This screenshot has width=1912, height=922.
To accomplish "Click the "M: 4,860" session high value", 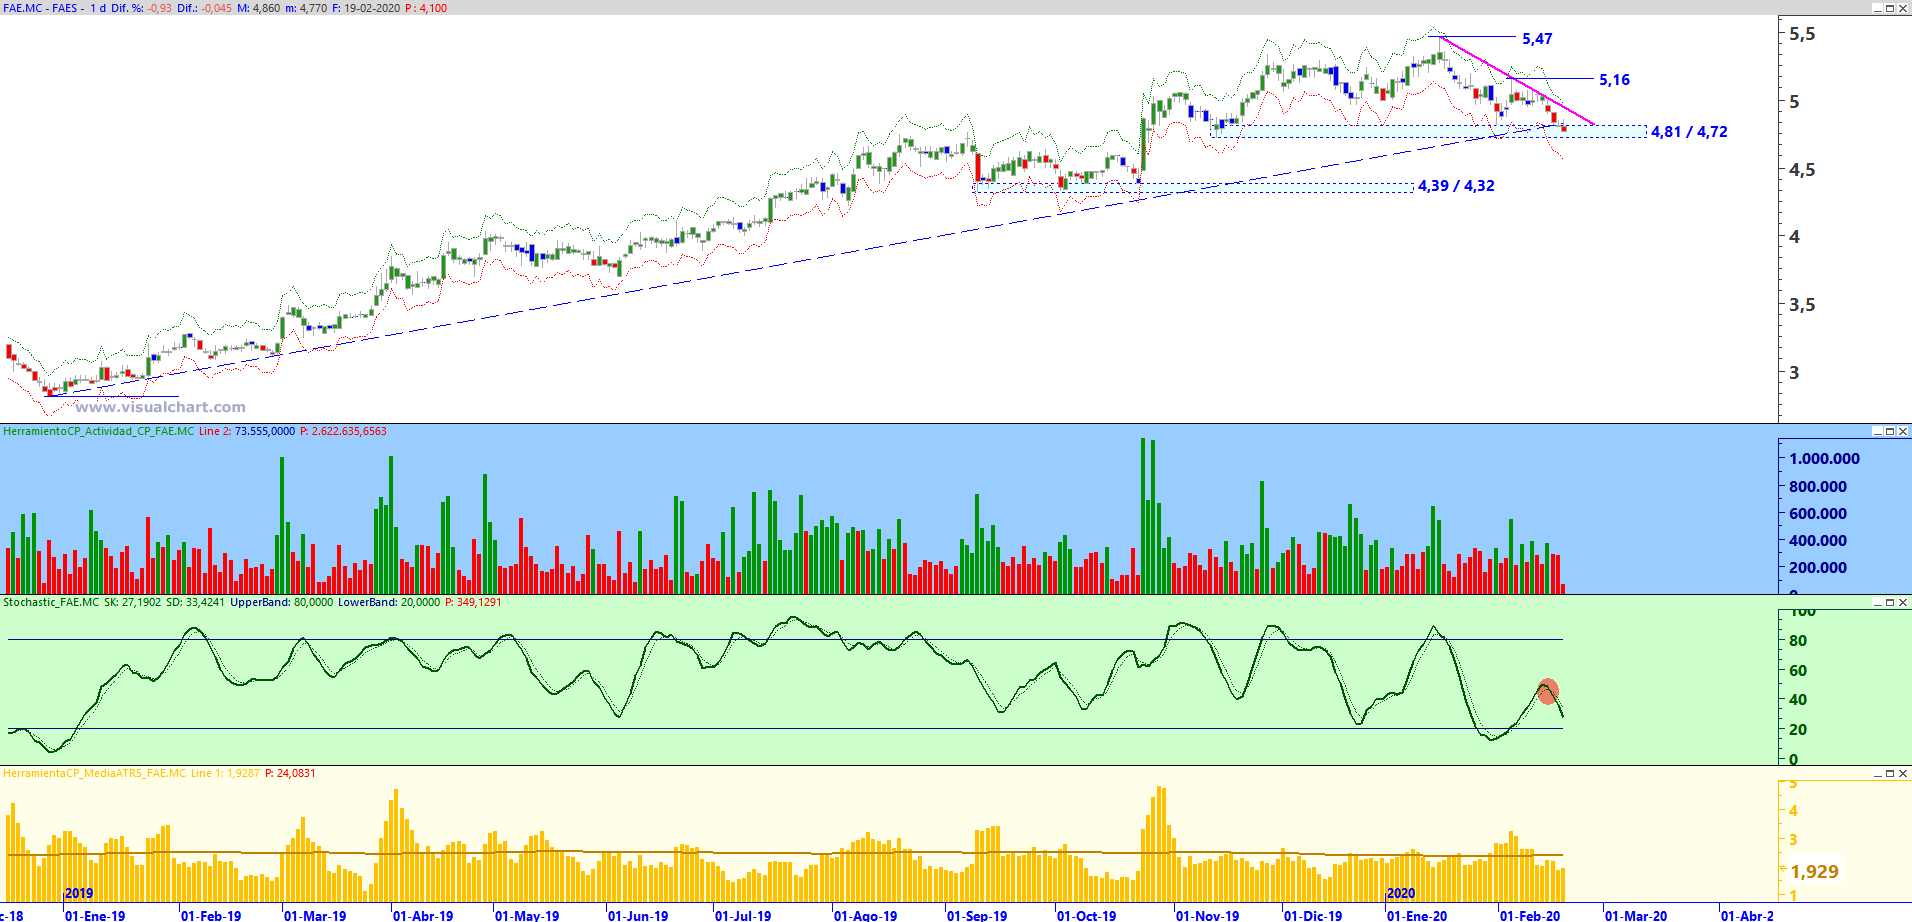I will coord(259,8).
